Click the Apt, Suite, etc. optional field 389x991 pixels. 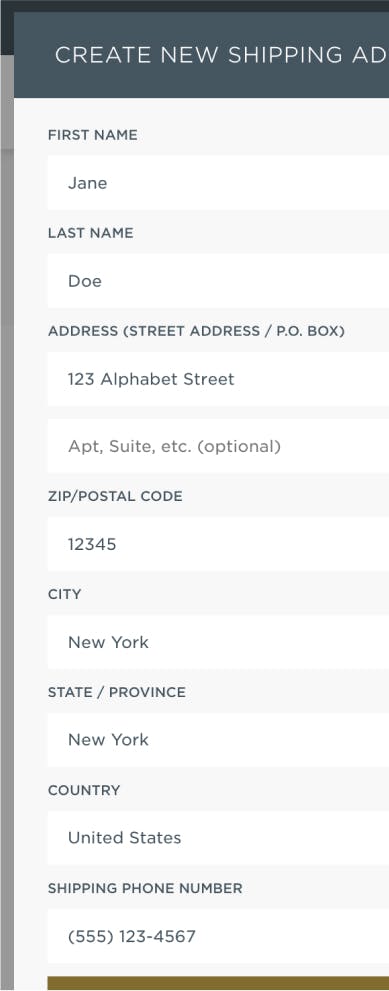218,446
